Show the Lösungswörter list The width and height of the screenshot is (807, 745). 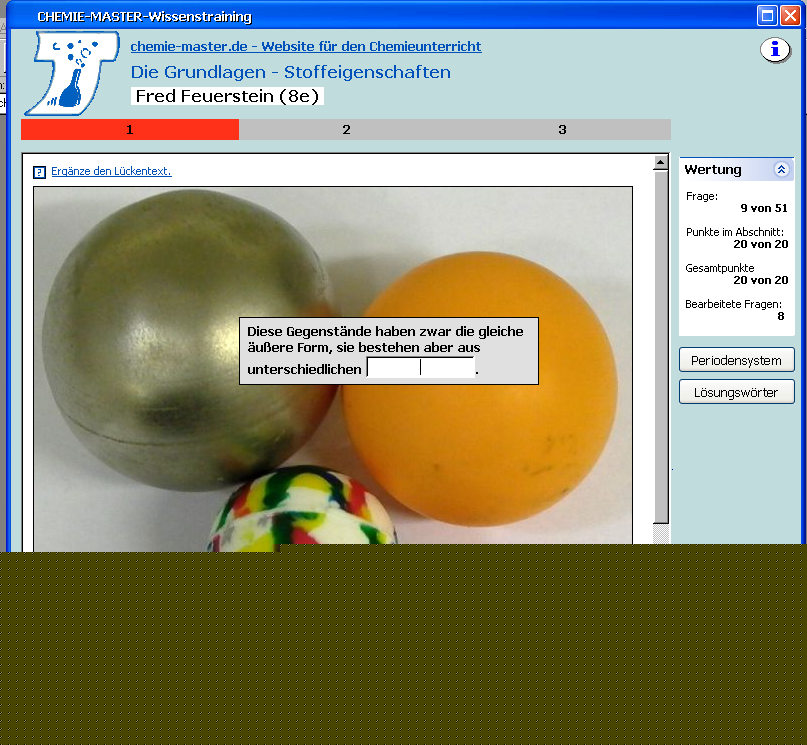(x=736, y=392)
